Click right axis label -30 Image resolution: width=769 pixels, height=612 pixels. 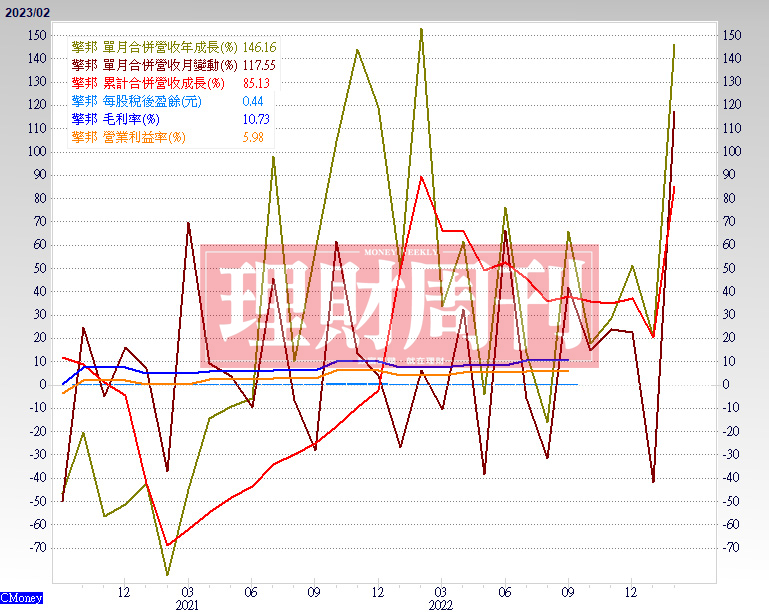click(732, 454)
